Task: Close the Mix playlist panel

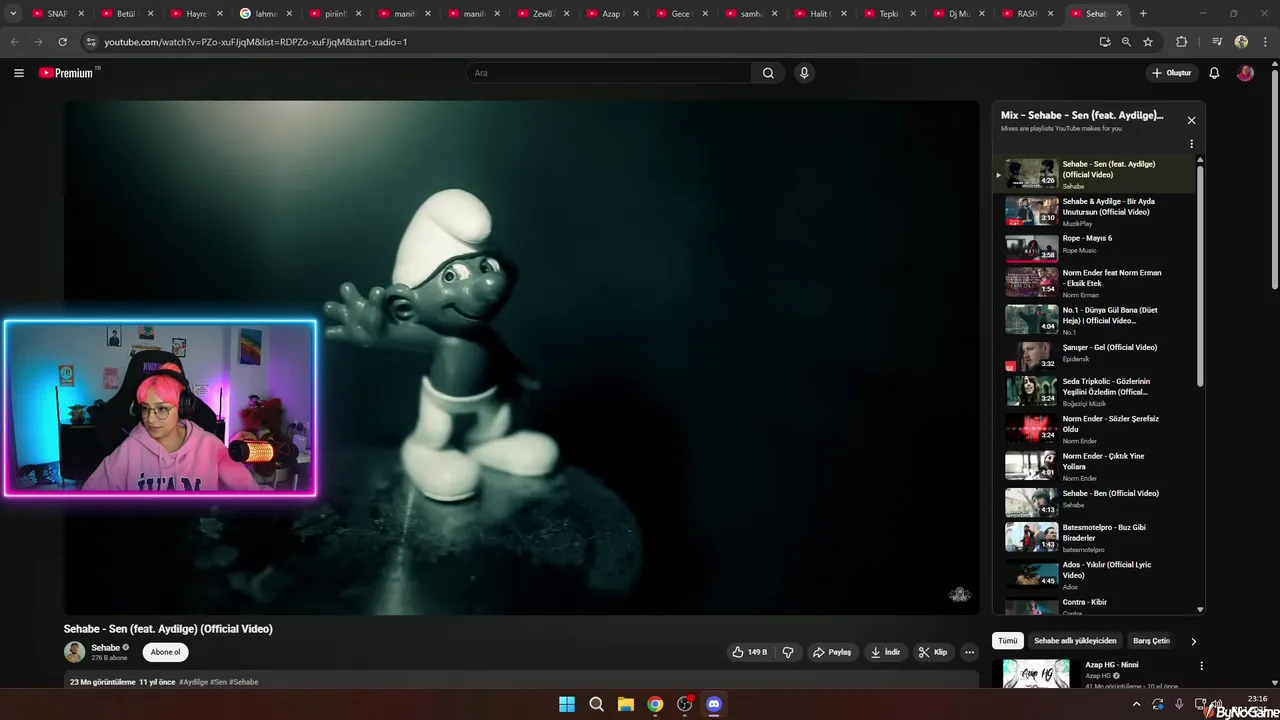Action: pos(1191,120)
